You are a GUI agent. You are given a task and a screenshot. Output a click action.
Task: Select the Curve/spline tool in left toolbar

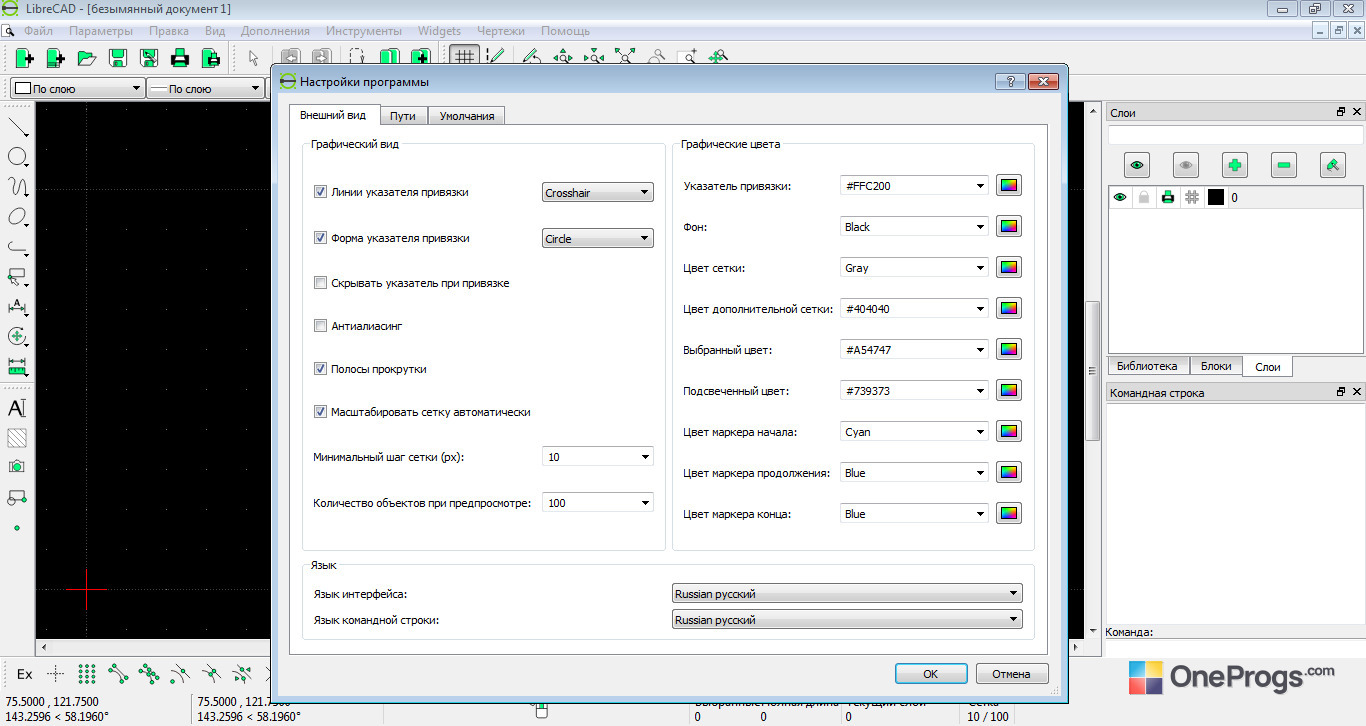tap(18, 187)
